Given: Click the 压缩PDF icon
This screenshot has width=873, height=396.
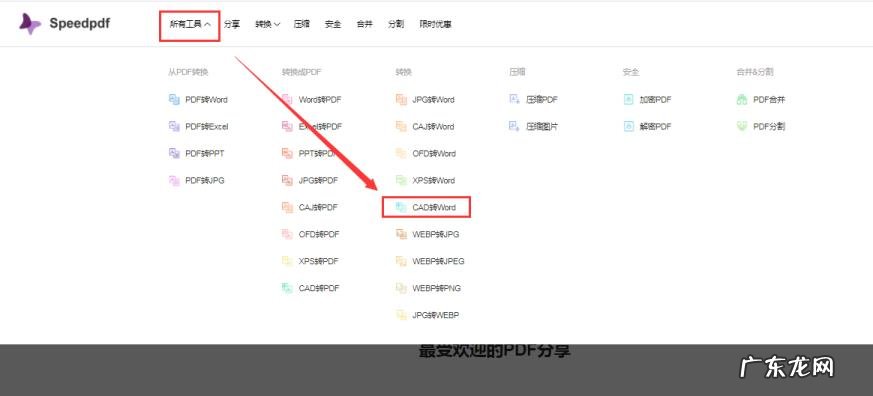Looking at the screenshot, I should pyautogui.click(x=514, y=100).
